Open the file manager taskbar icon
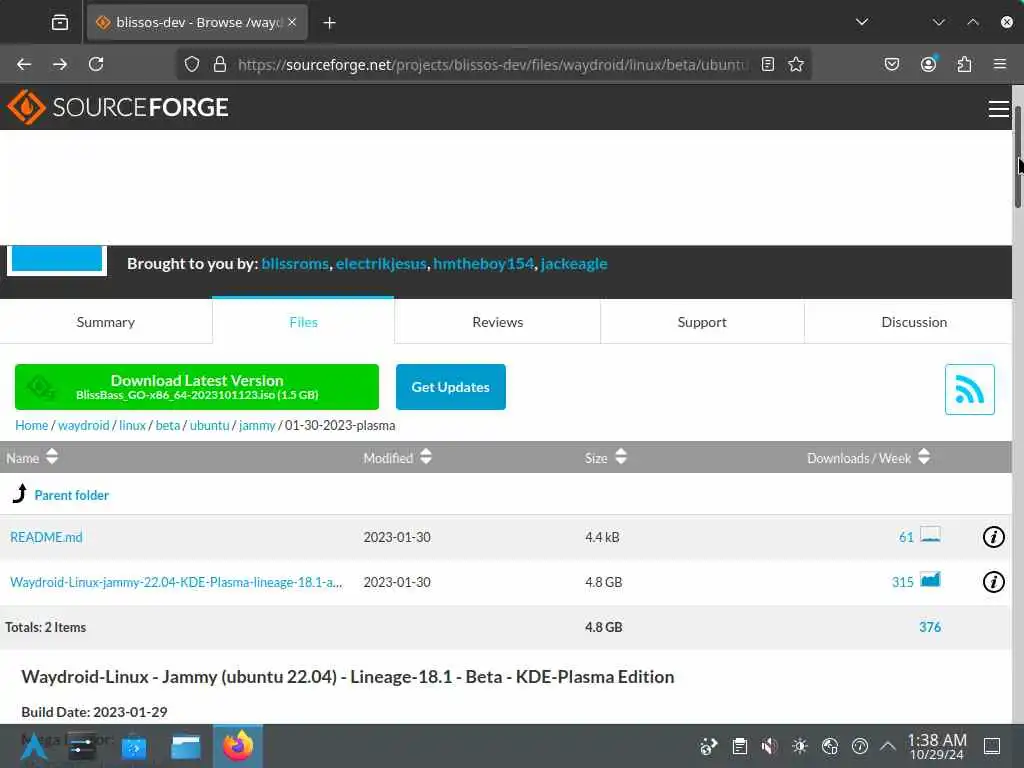 (185, 746)
